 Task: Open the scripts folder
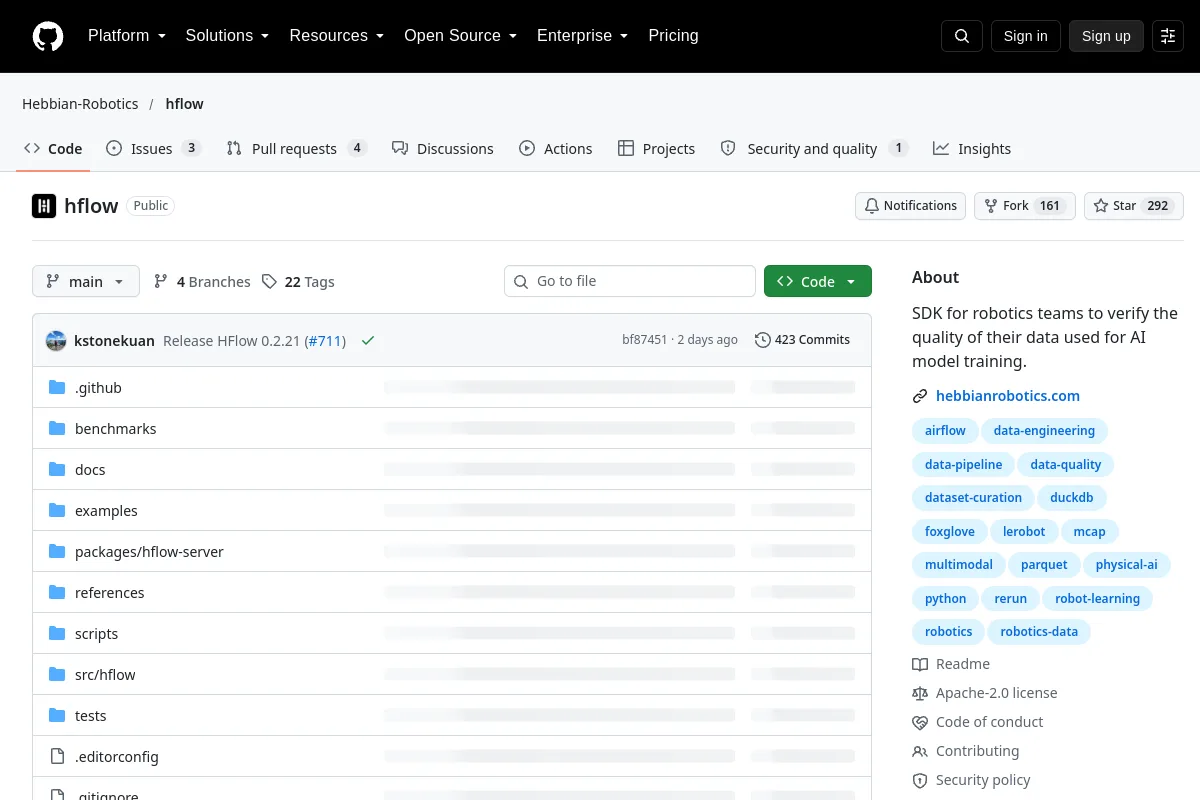(x=96, y=634)
